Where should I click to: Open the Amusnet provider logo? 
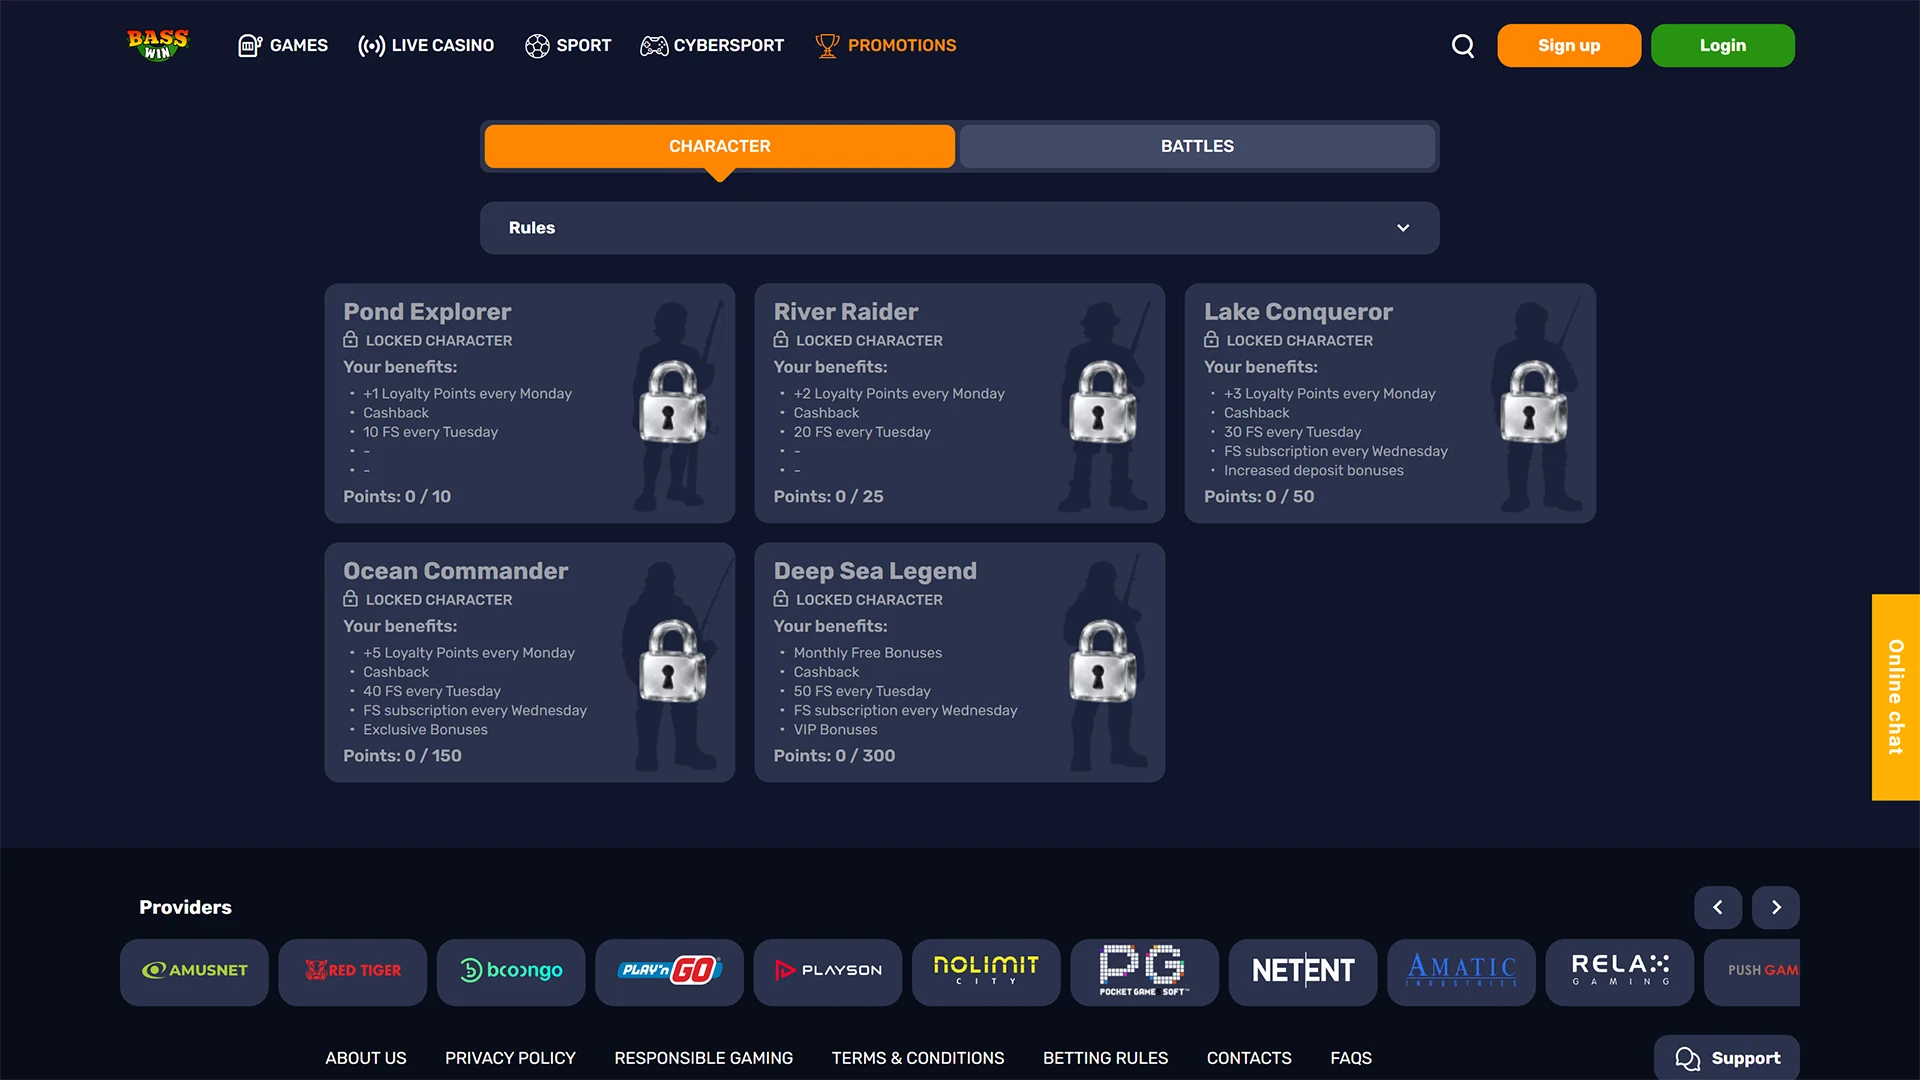click(x=194, y=971)
